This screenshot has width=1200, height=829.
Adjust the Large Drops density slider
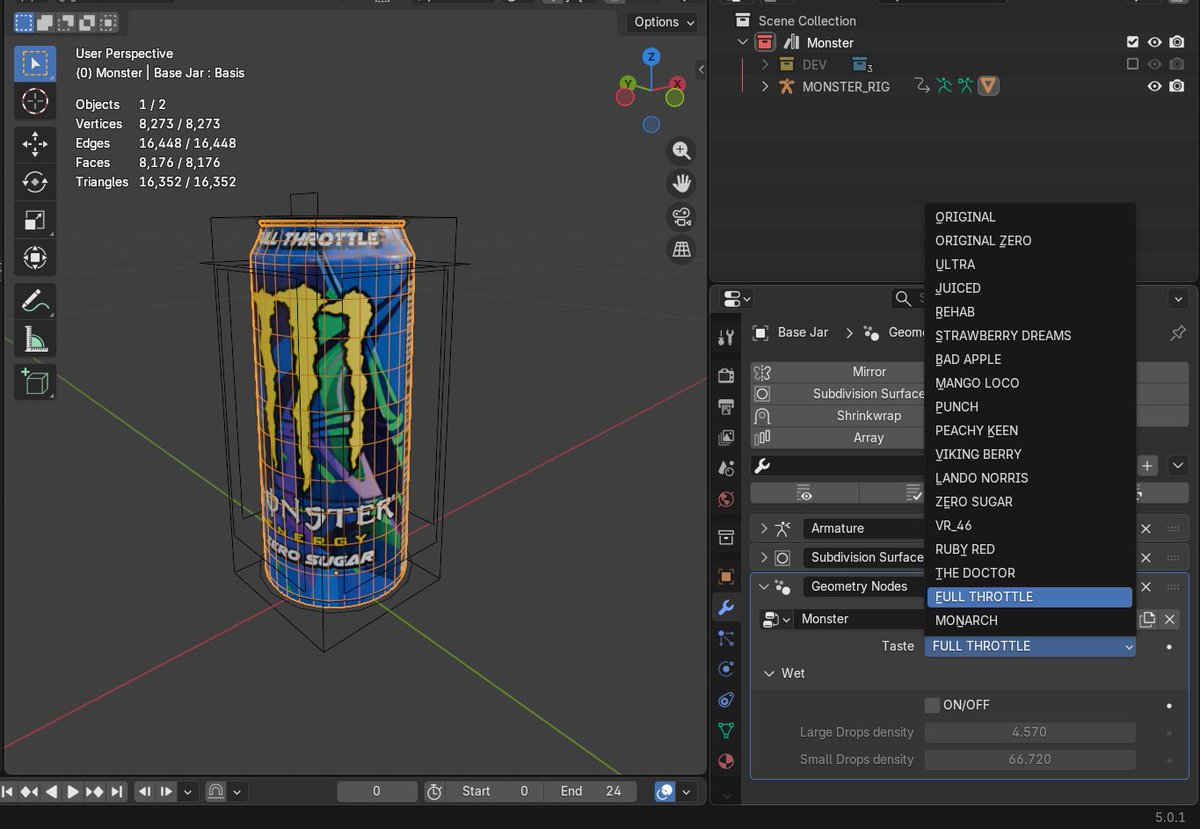click(x=1029, y=732)
